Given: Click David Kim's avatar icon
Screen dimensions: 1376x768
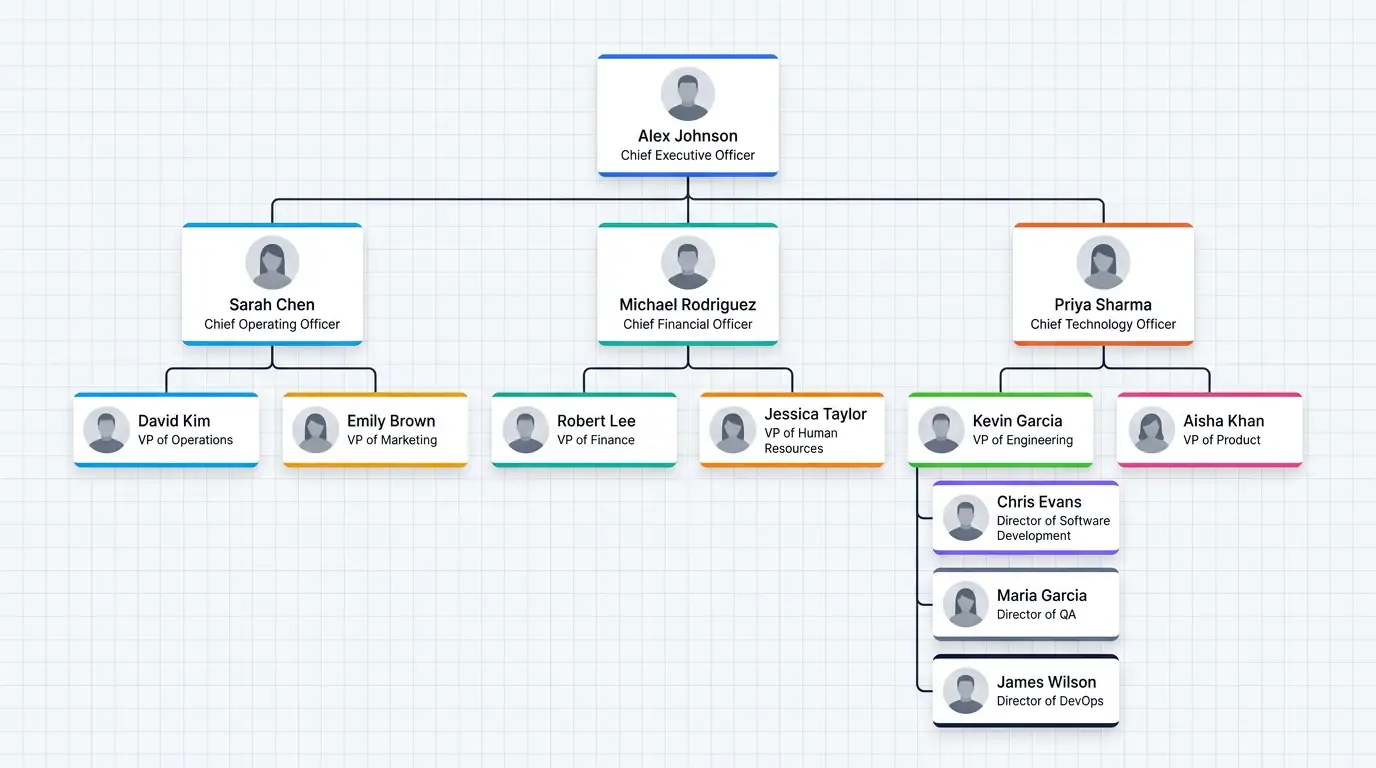Looking at the screenshot, I should [107, 430].
